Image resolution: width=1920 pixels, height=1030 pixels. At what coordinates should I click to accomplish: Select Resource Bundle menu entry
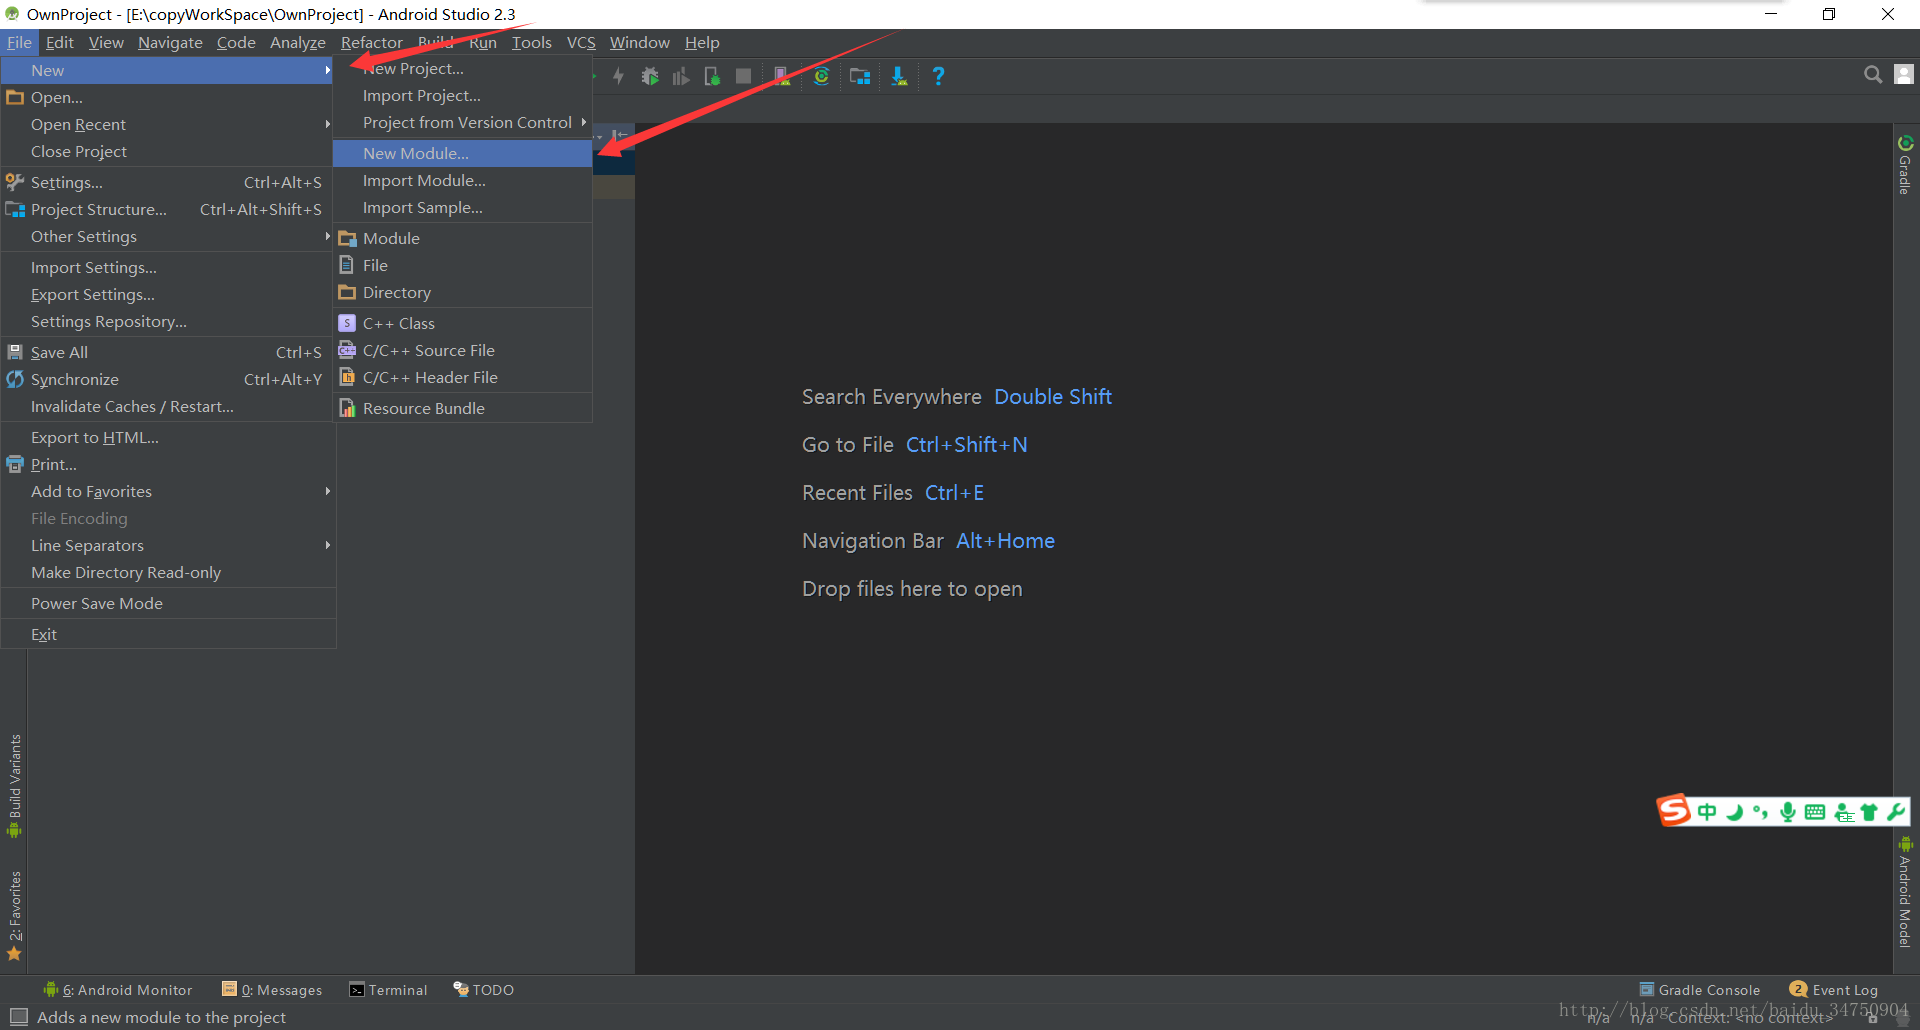tap(462, 408)
